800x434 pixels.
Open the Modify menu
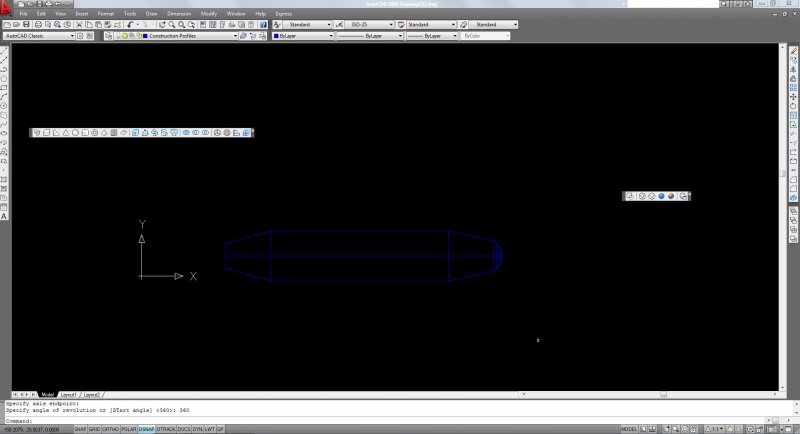209,14
